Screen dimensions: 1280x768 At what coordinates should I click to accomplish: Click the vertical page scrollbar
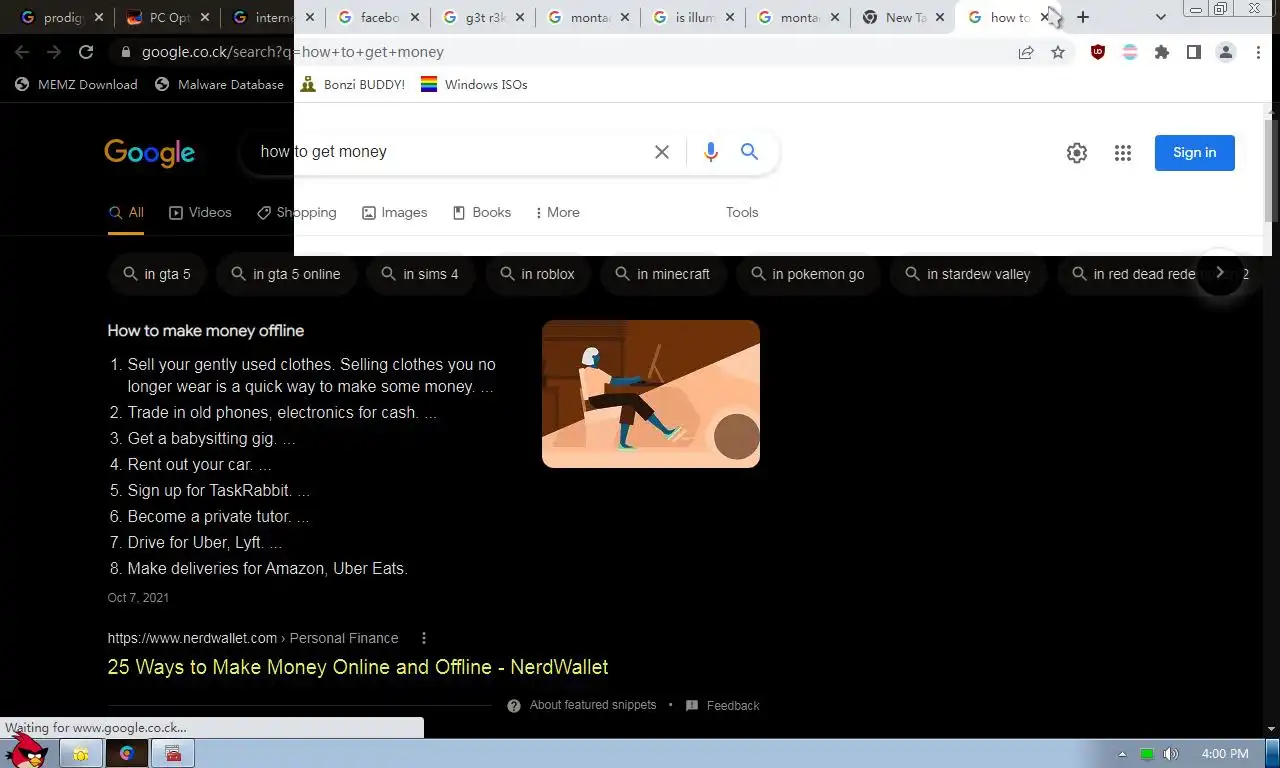1272,170
